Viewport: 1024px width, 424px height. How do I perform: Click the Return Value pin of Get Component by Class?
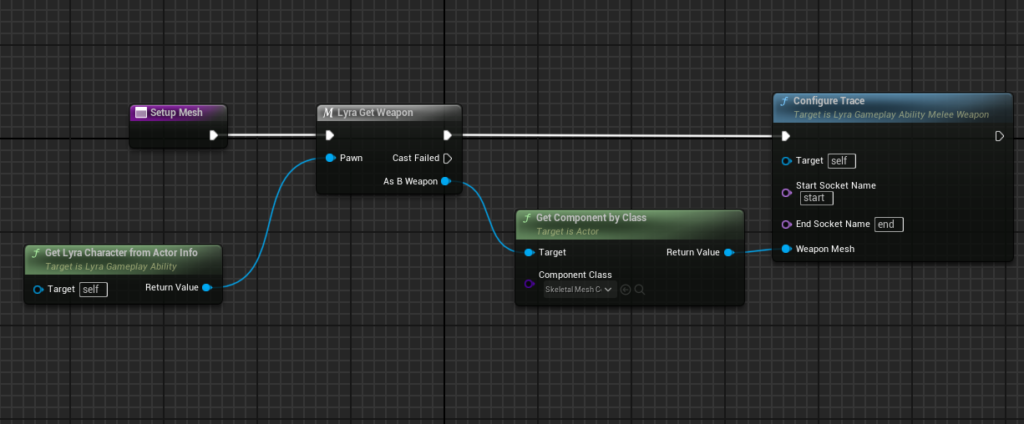tap(728, 253)
